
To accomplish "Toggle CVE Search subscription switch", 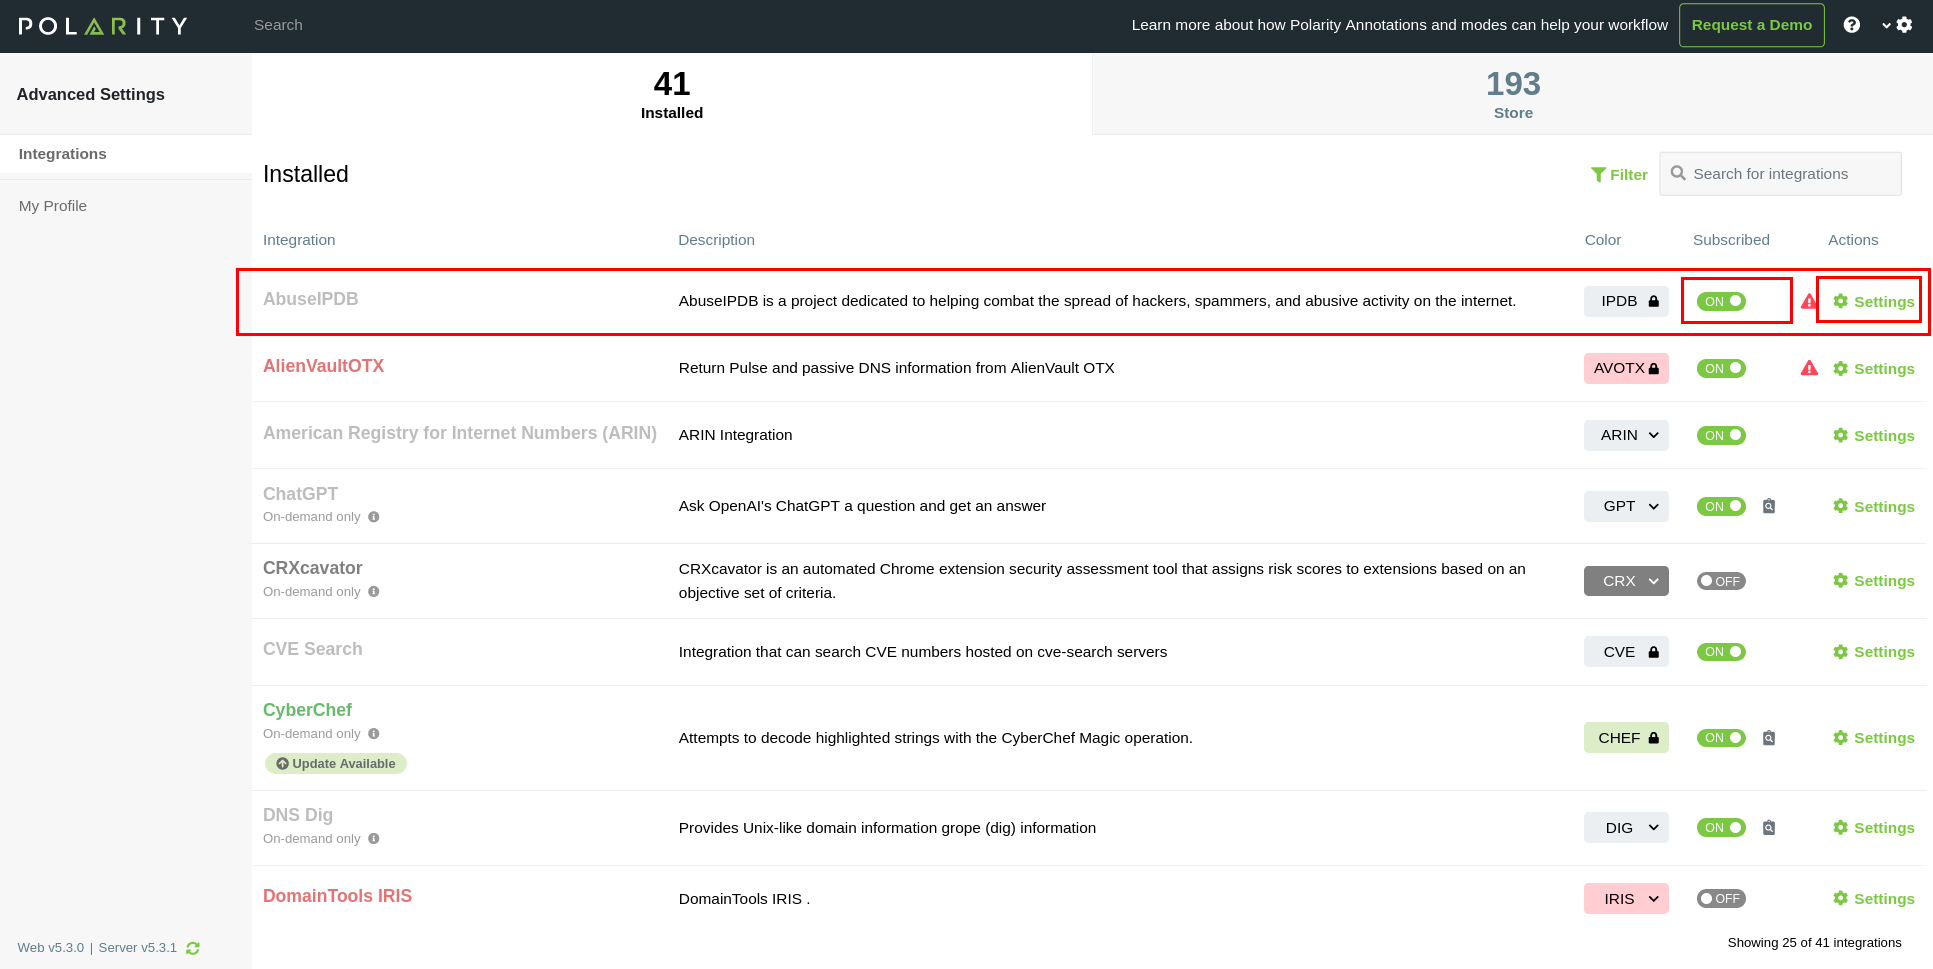I will pyautogui.click(x=1721, y=652).
